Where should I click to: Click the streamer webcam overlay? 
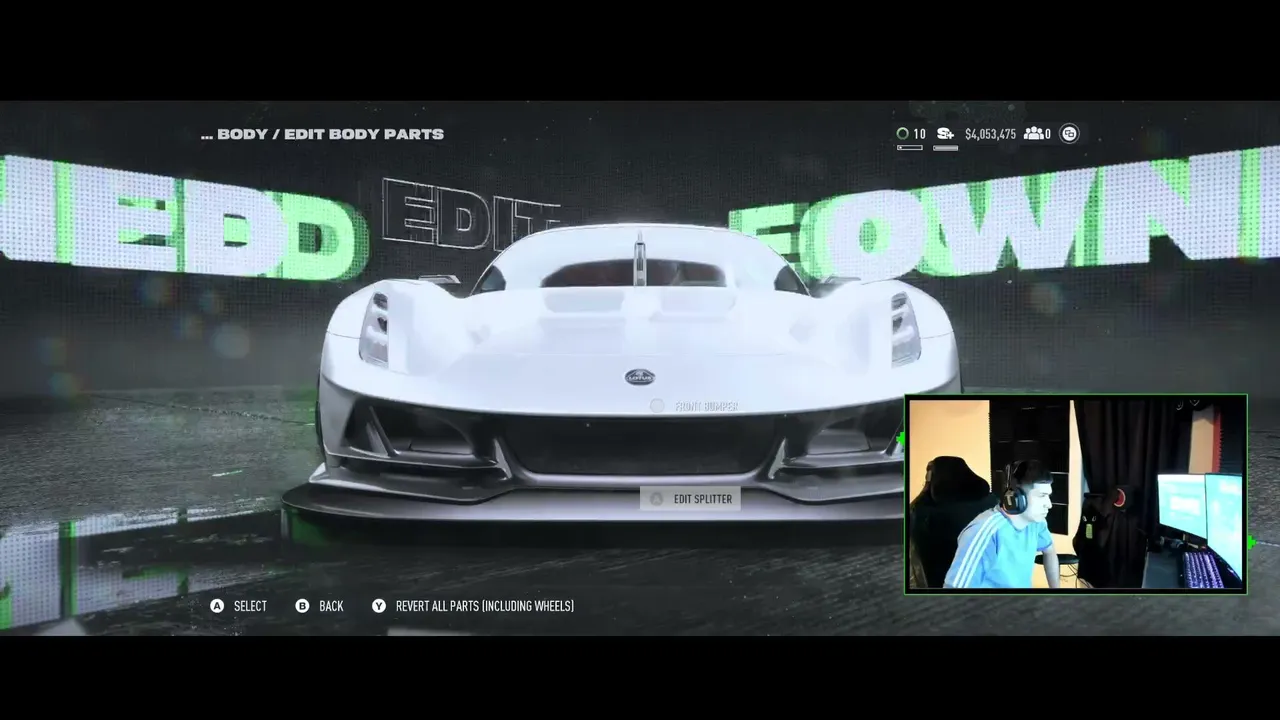point(1076,494)
